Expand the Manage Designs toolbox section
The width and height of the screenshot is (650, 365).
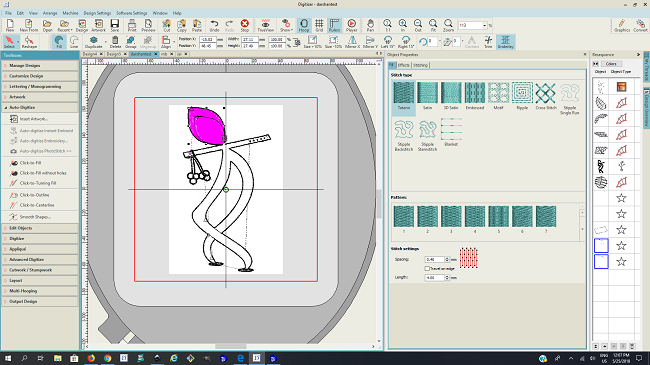point(40,66)
